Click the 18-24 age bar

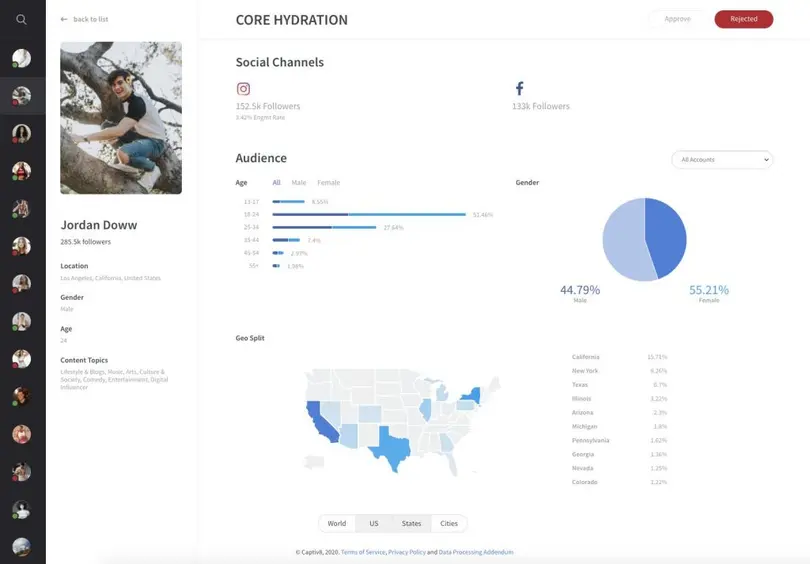pos(369,214)
